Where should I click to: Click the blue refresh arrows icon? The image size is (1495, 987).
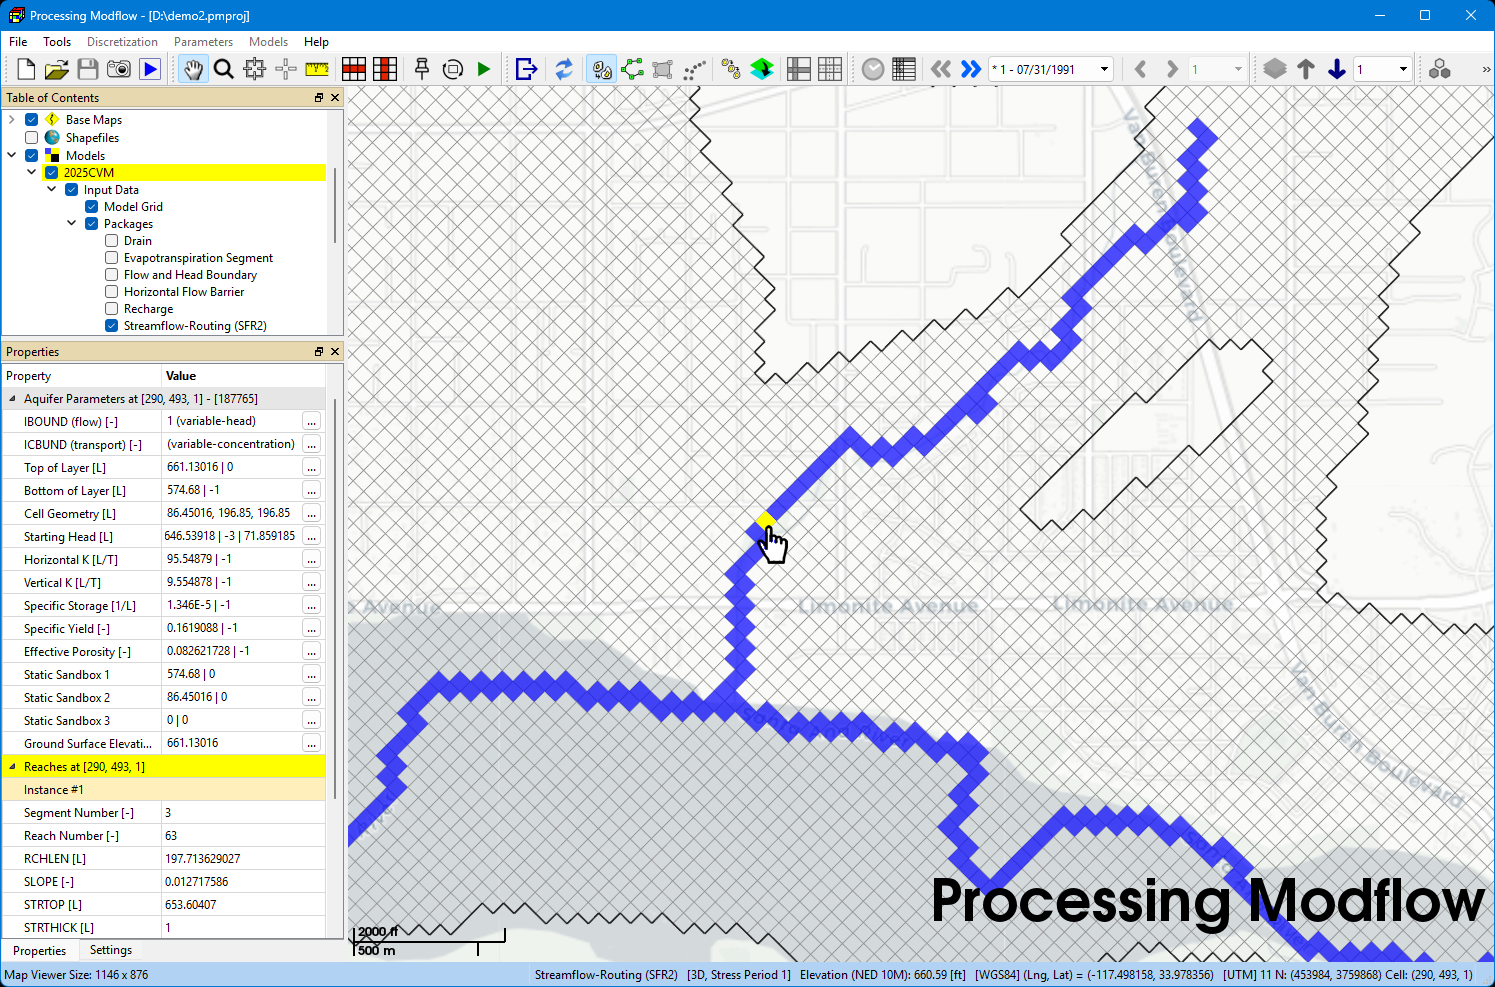pos(564,69)
